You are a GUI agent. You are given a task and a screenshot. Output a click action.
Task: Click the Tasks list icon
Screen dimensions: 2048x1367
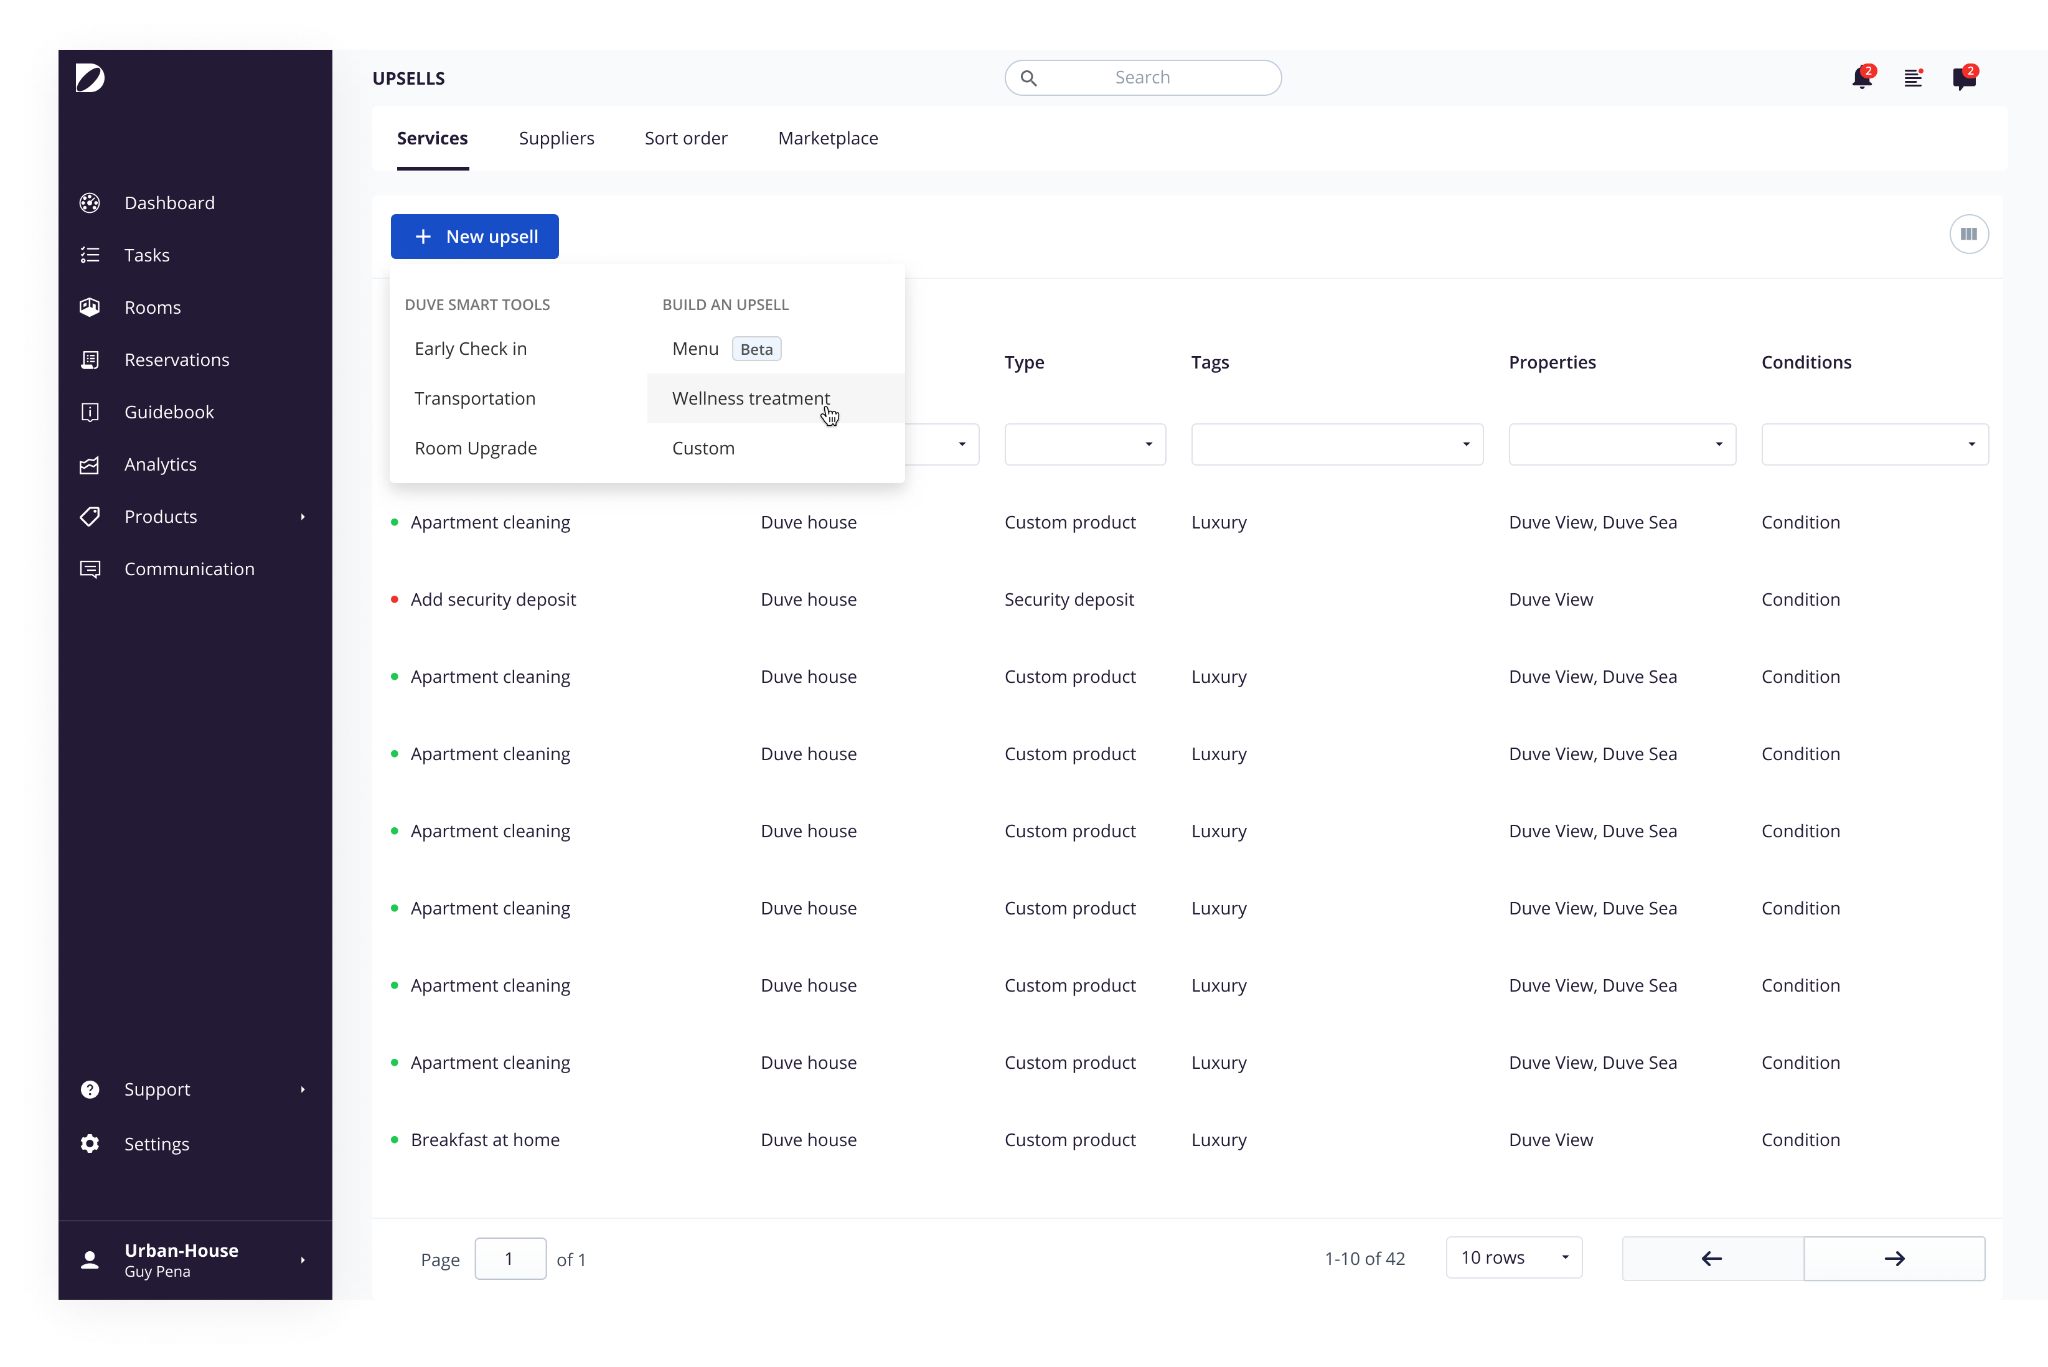tap(90, 255)
